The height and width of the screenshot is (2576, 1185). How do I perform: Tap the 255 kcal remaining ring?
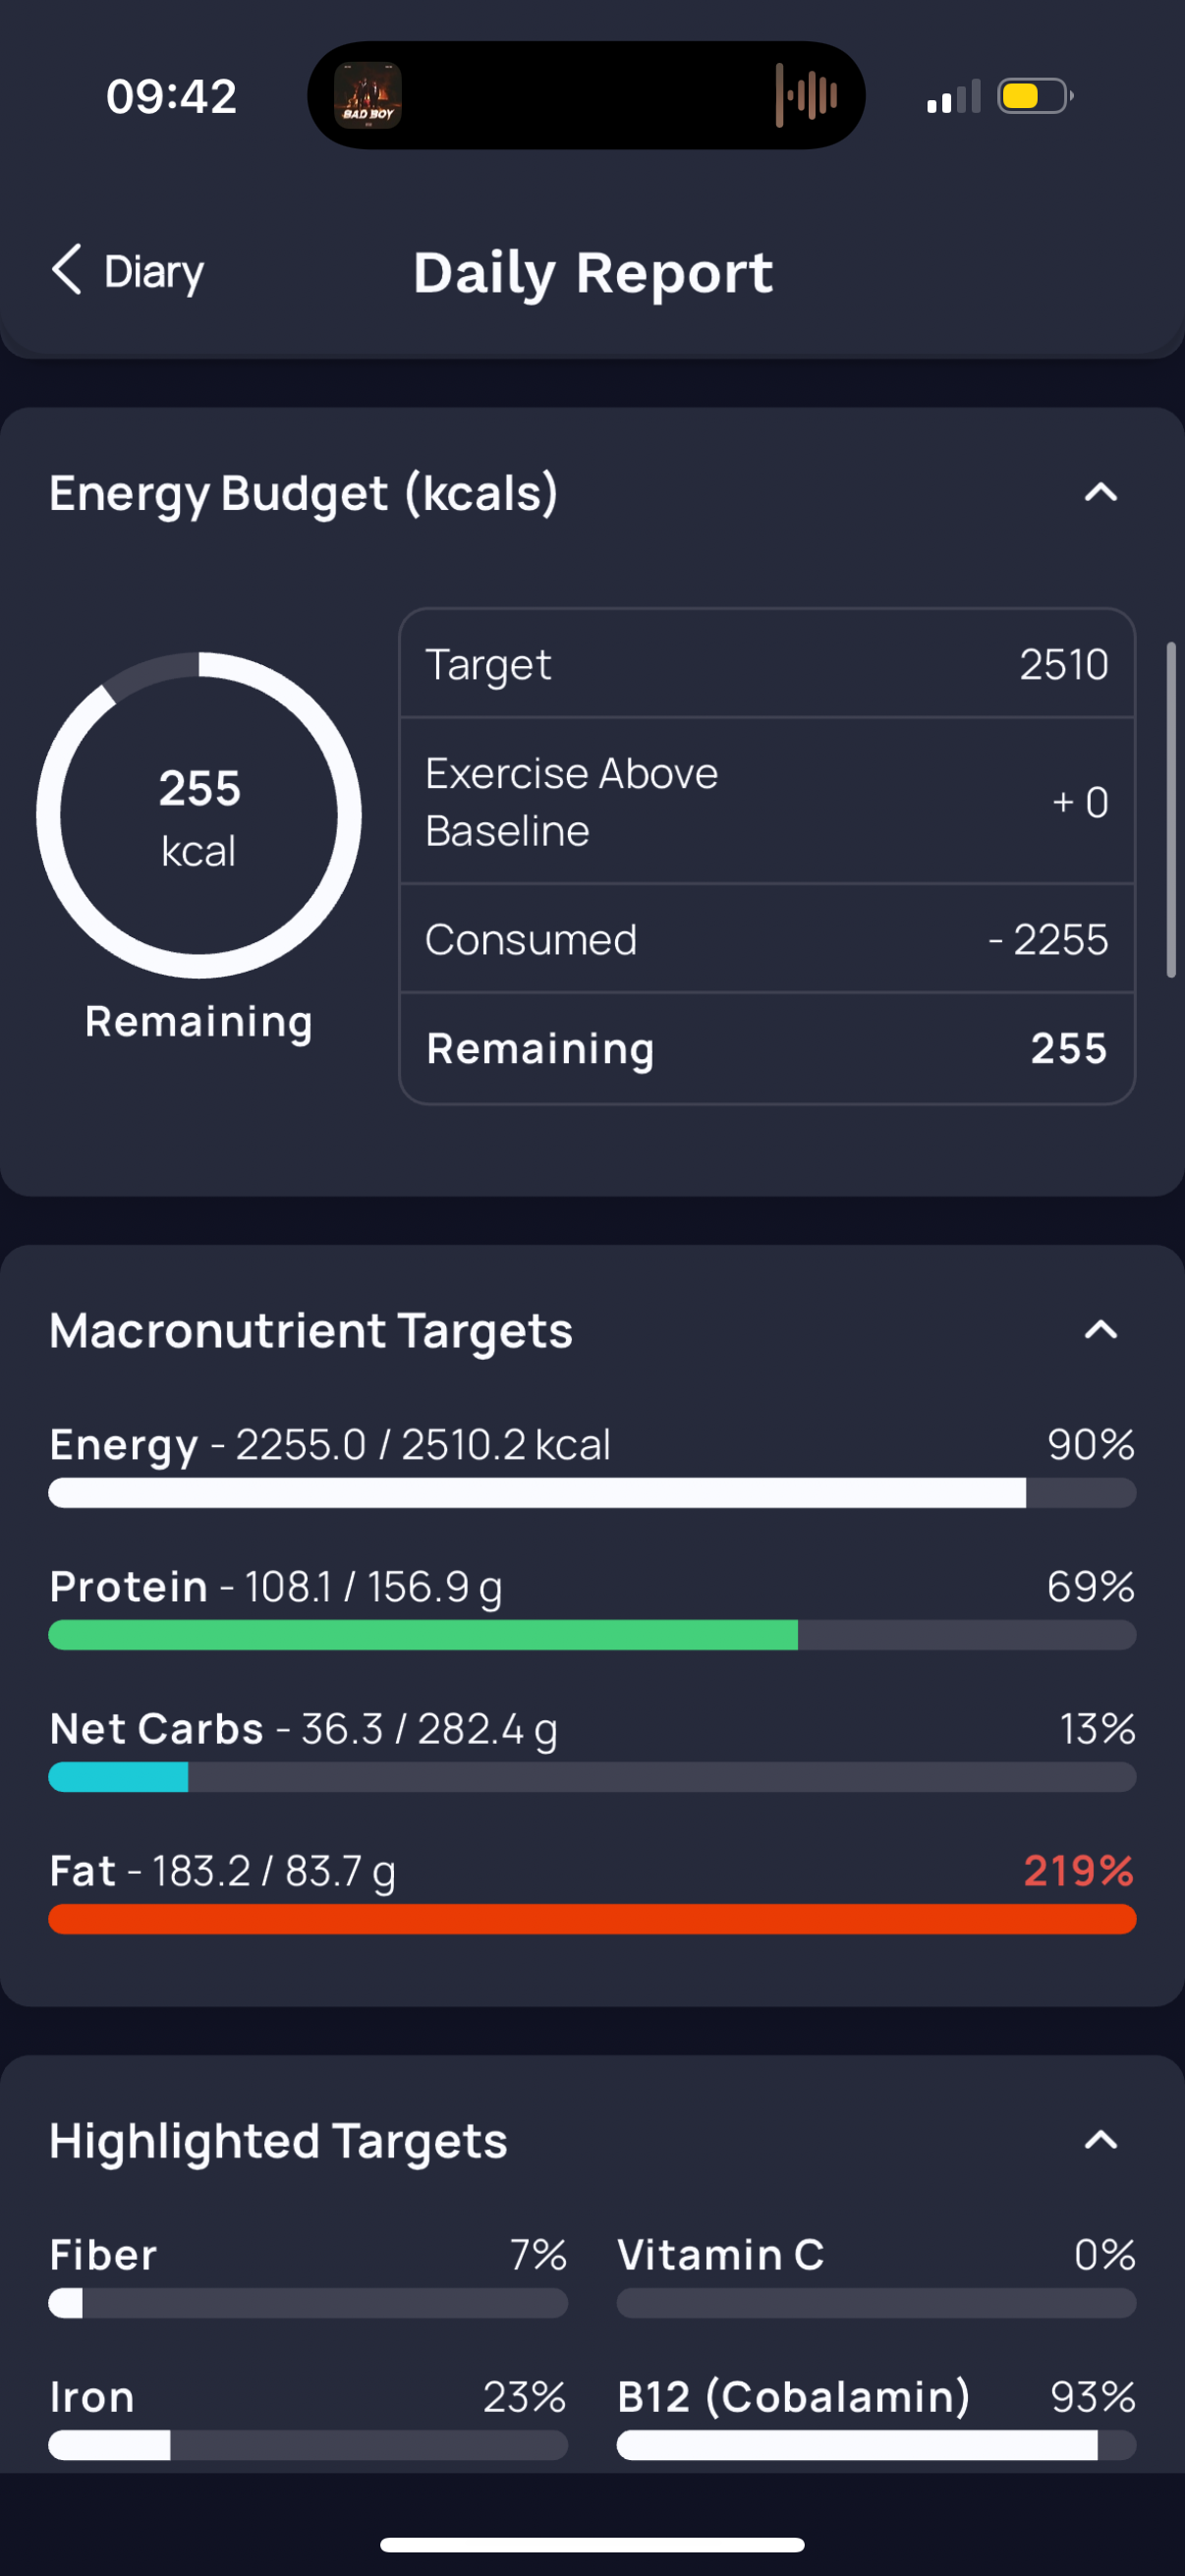(199, 815)
